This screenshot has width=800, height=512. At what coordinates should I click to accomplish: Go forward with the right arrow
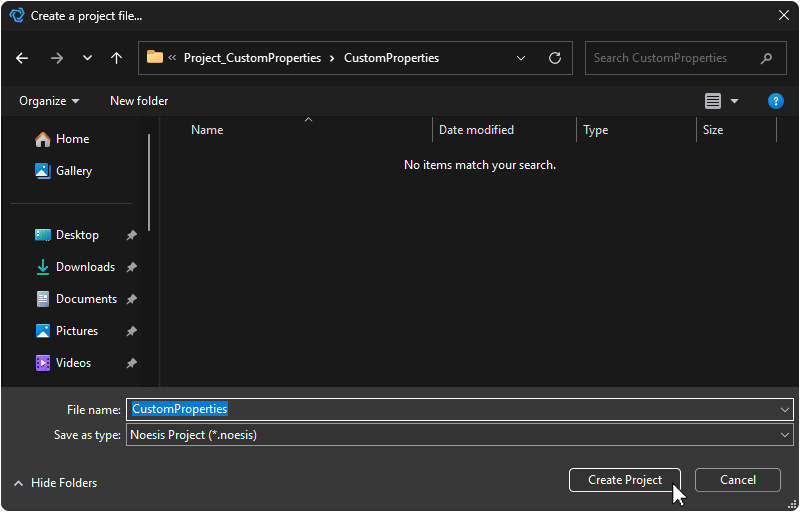click(57, 58)
